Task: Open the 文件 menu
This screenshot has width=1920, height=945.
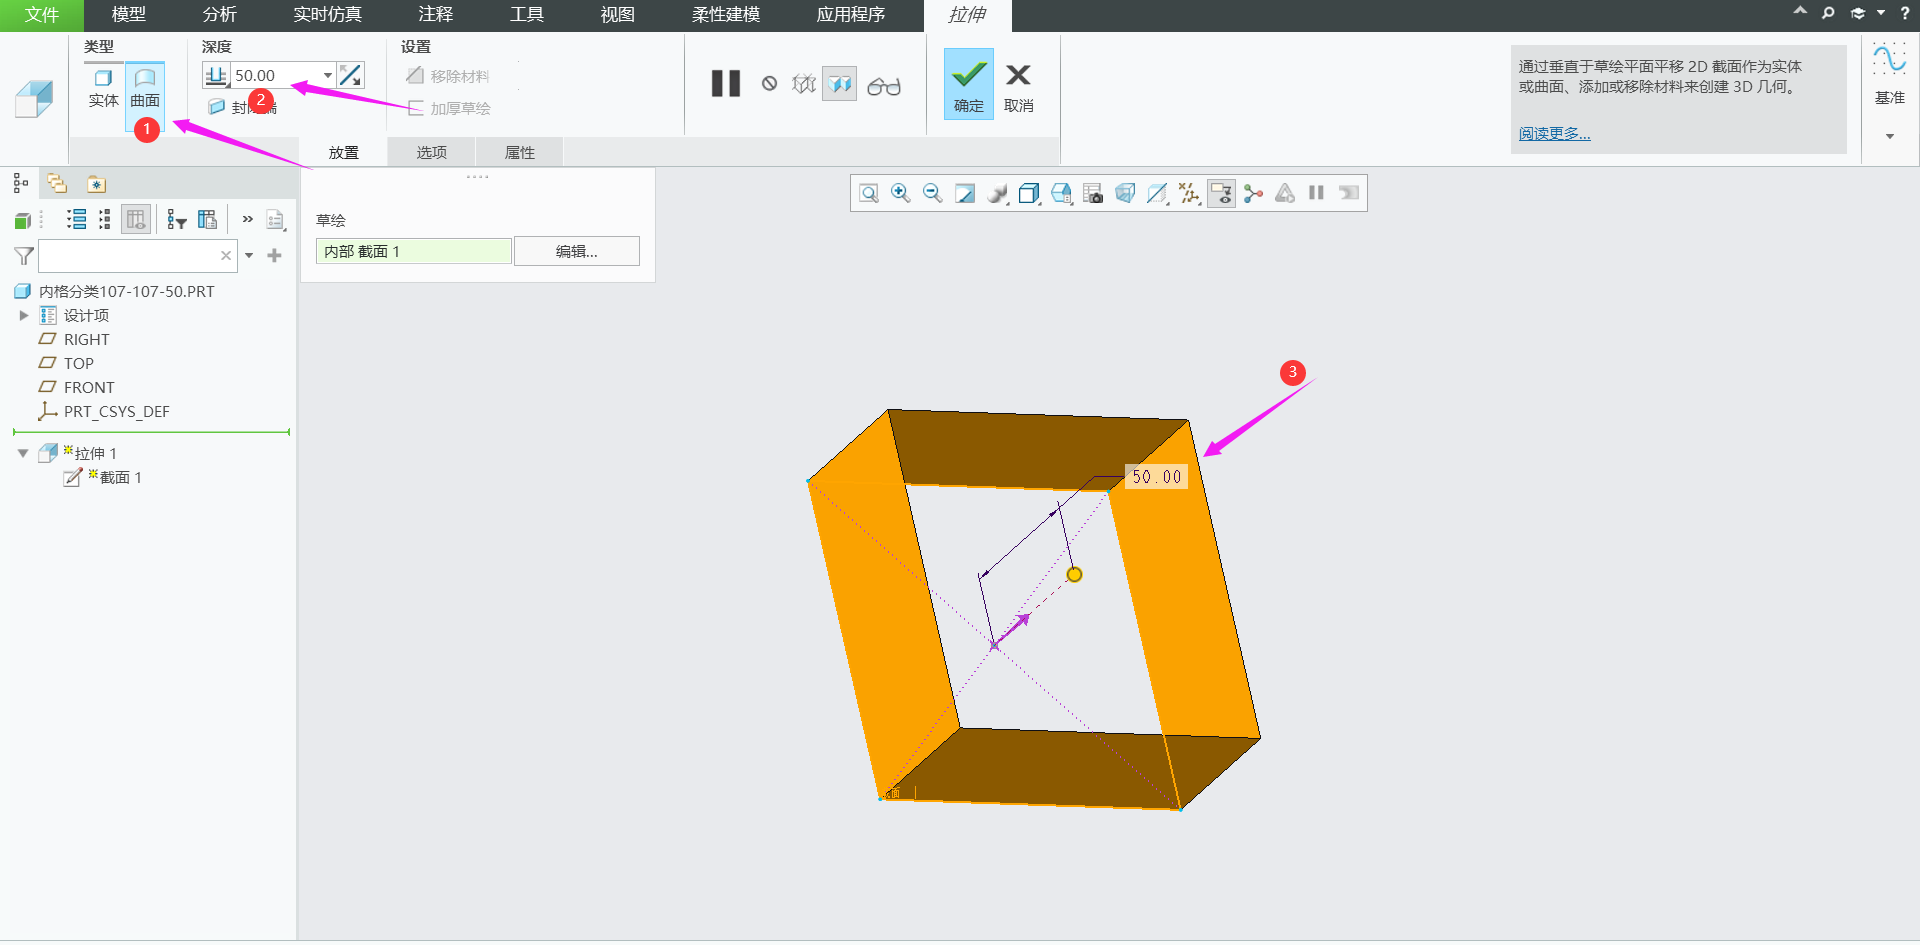Action: point(42,15)
